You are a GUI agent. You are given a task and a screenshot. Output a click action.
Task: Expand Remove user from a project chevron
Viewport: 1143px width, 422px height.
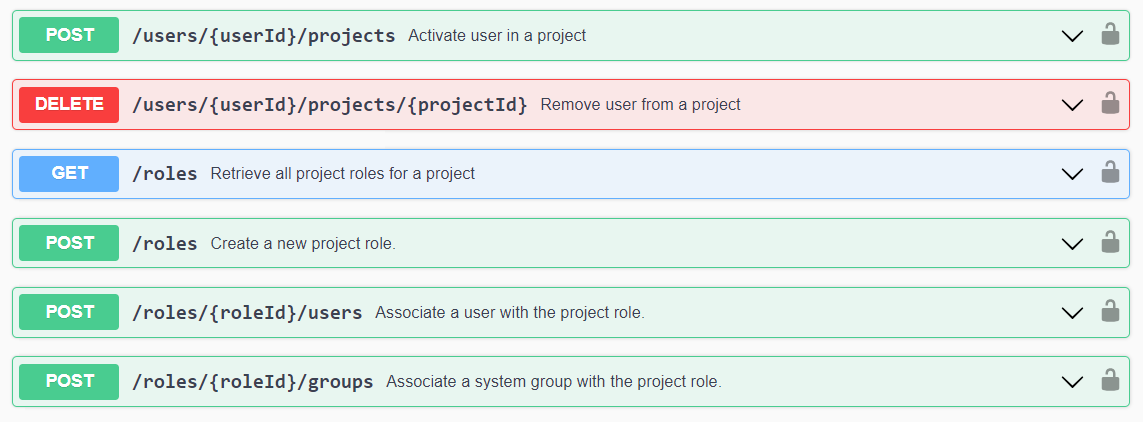tap(1072, 105)
